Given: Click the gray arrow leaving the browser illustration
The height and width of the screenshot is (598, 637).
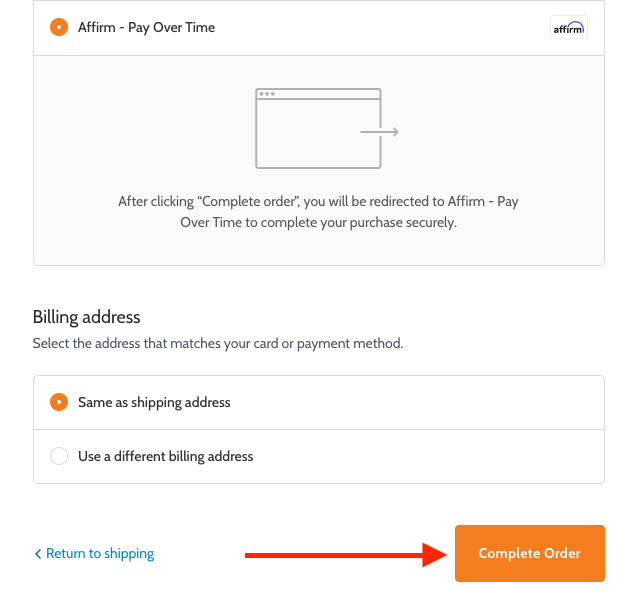Looking at the screenshot, I should 379,132.
